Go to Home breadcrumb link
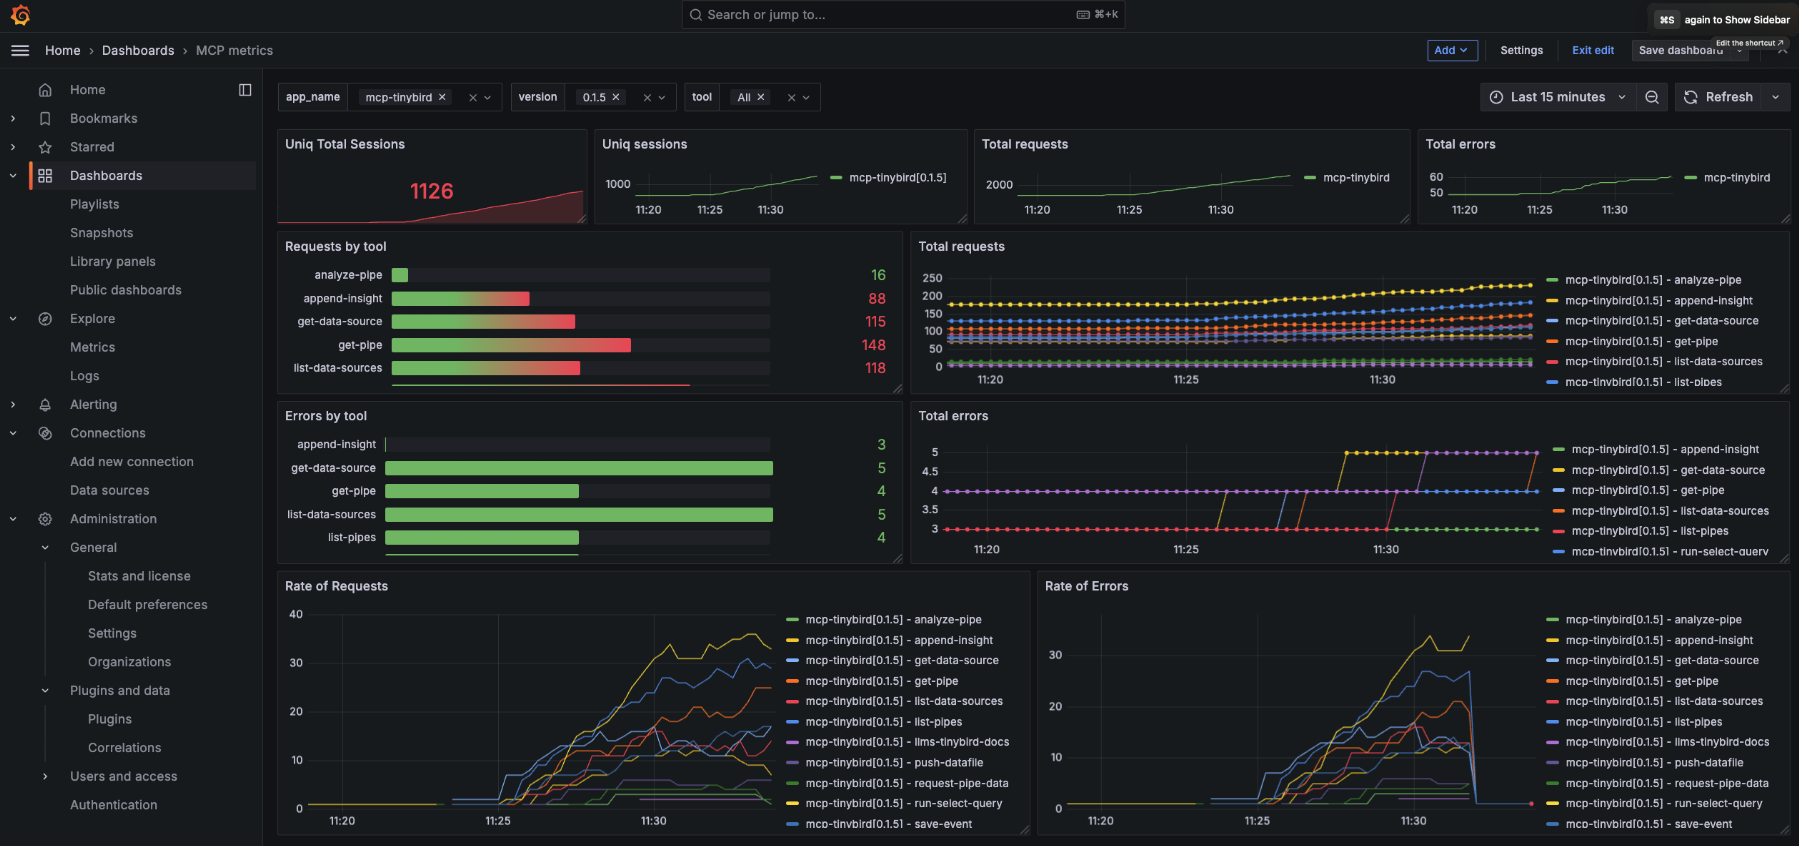The height and width of the screenshot is (846, 1799). tap(63, 50)
